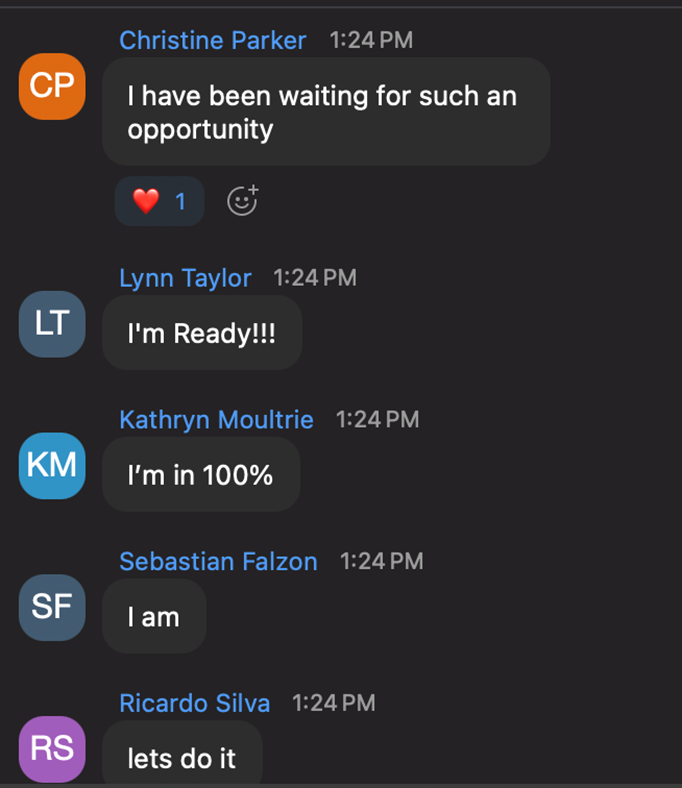Open Lynn Taylor's LT avatar profile

[x=52, y=324]
